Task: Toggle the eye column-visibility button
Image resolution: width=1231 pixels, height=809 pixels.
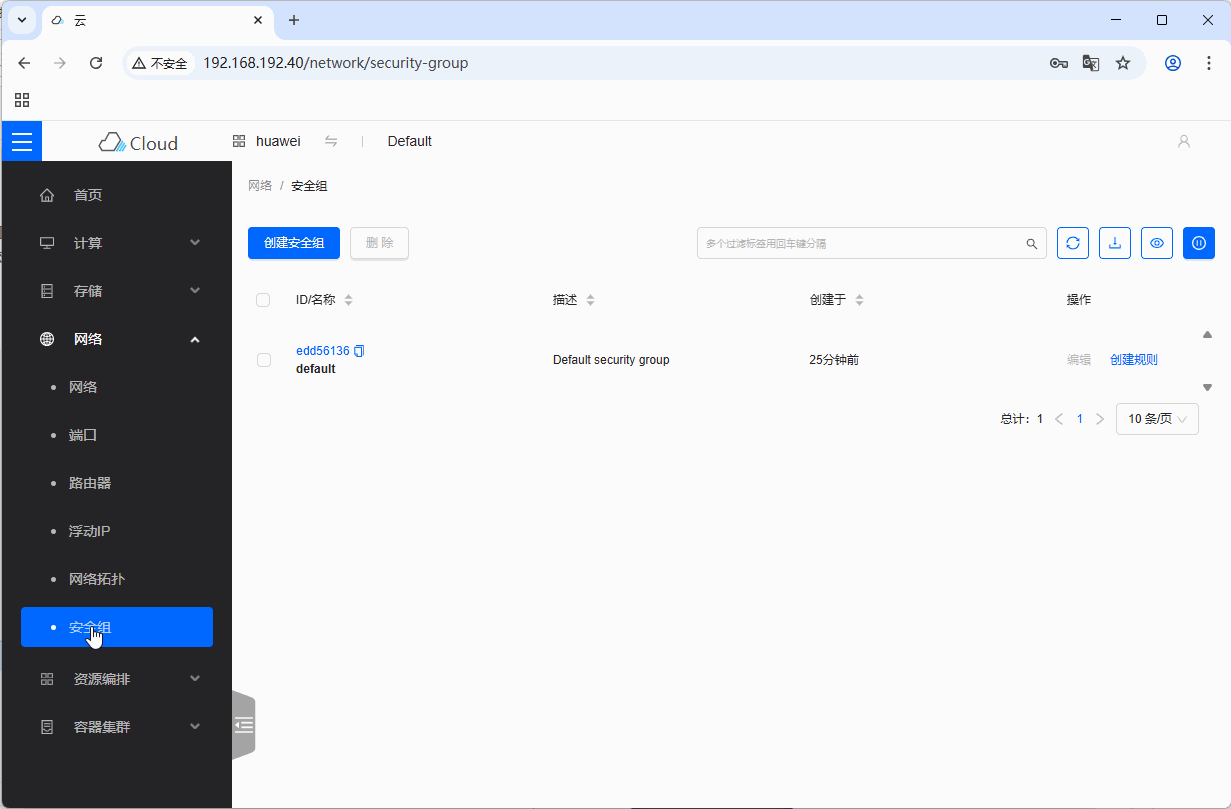Action: (x=1157, y=243)
